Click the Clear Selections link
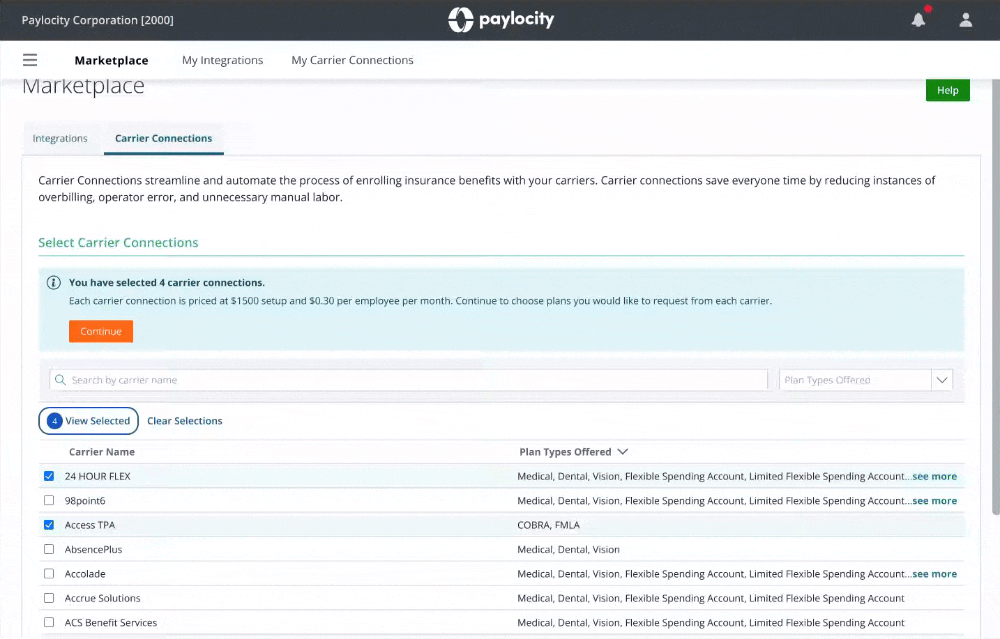 pos(185,421)
